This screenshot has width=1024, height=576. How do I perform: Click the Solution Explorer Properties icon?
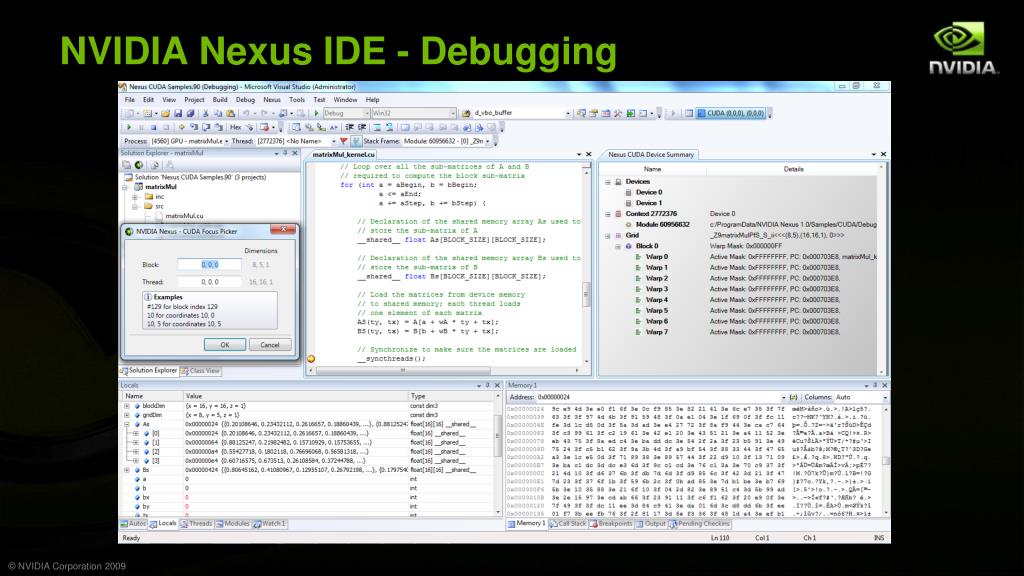[x=127, y=165]
